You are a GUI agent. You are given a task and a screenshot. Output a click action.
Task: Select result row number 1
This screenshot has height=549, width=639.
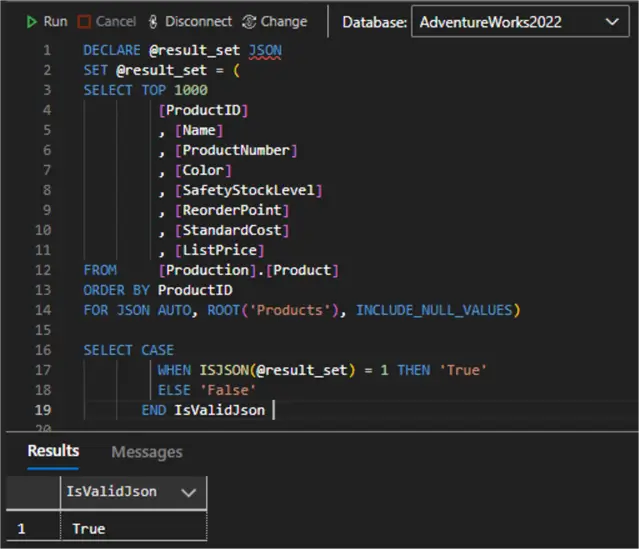tap(21, 529)
